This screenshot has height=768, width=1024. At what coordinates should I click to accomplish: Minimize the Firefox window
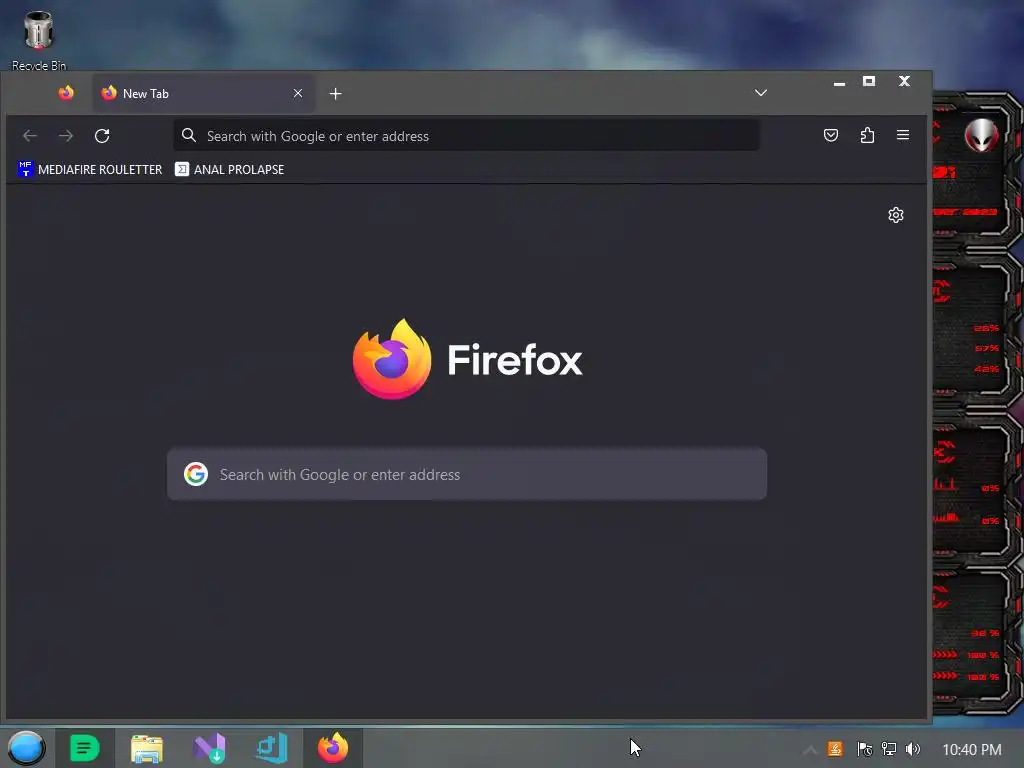point(839,82)
